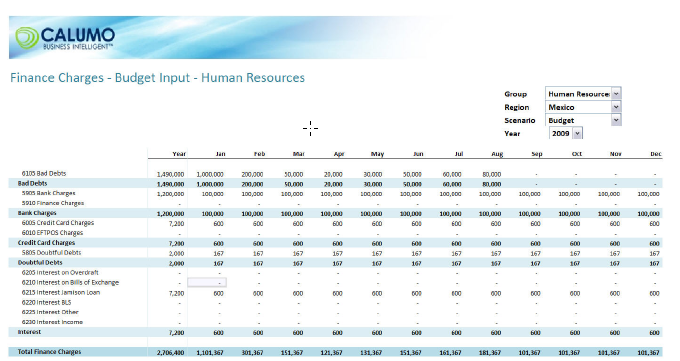Click the Year column header
The width and height of the screenshot is (680, 361).
[x=179, y=154]
